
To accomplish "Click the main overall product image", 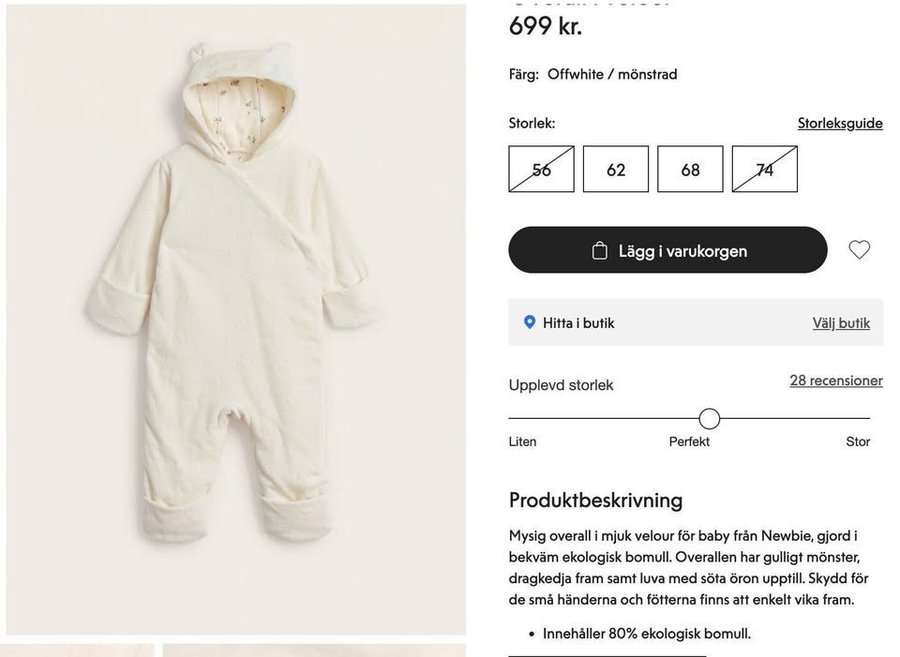I will 236,320.
